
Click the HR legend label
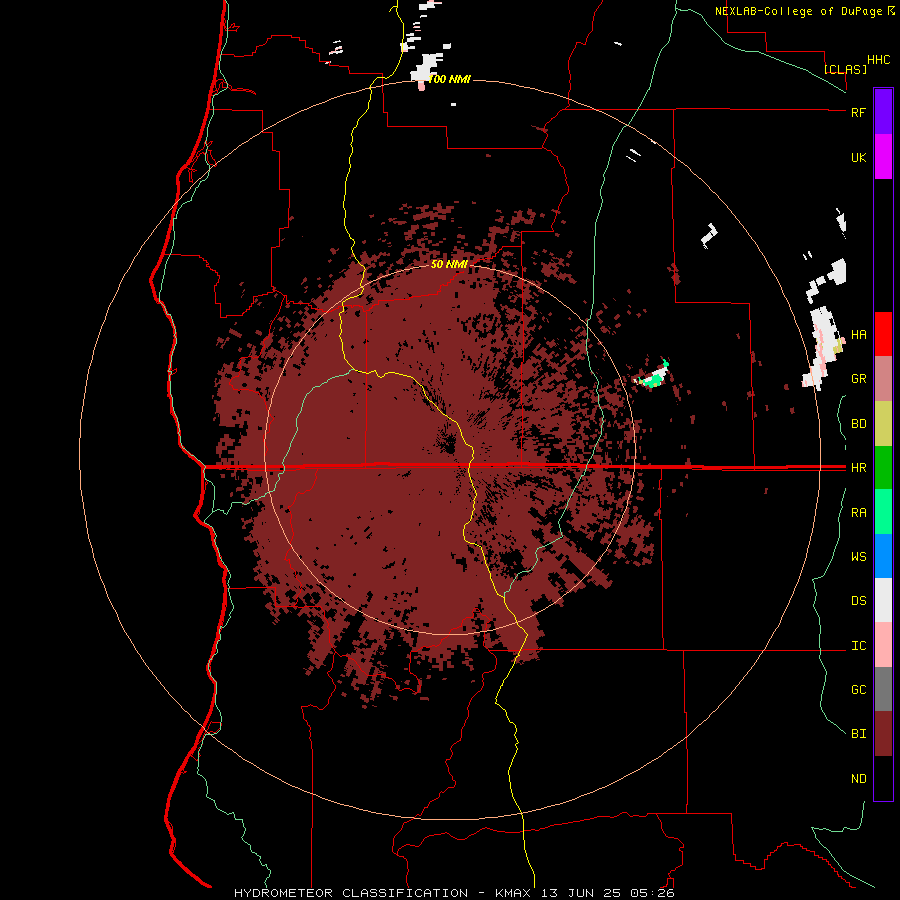pos(858,468)
